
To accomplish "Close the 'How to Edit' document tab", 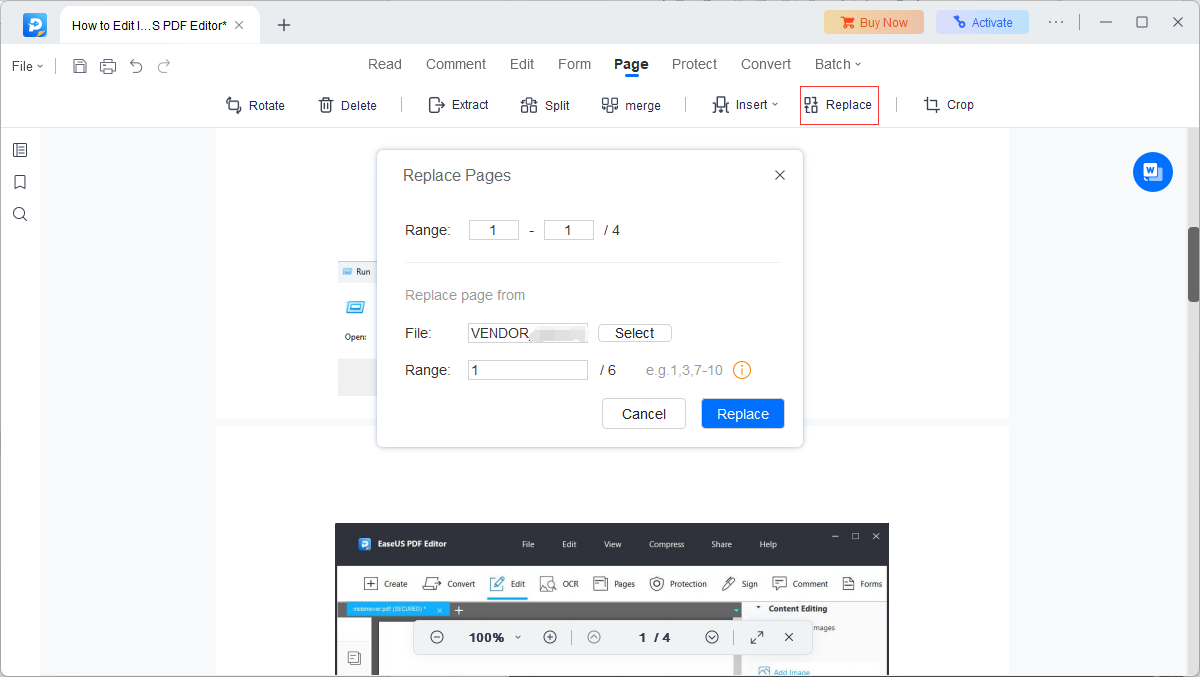I will (x=239, y=25).
